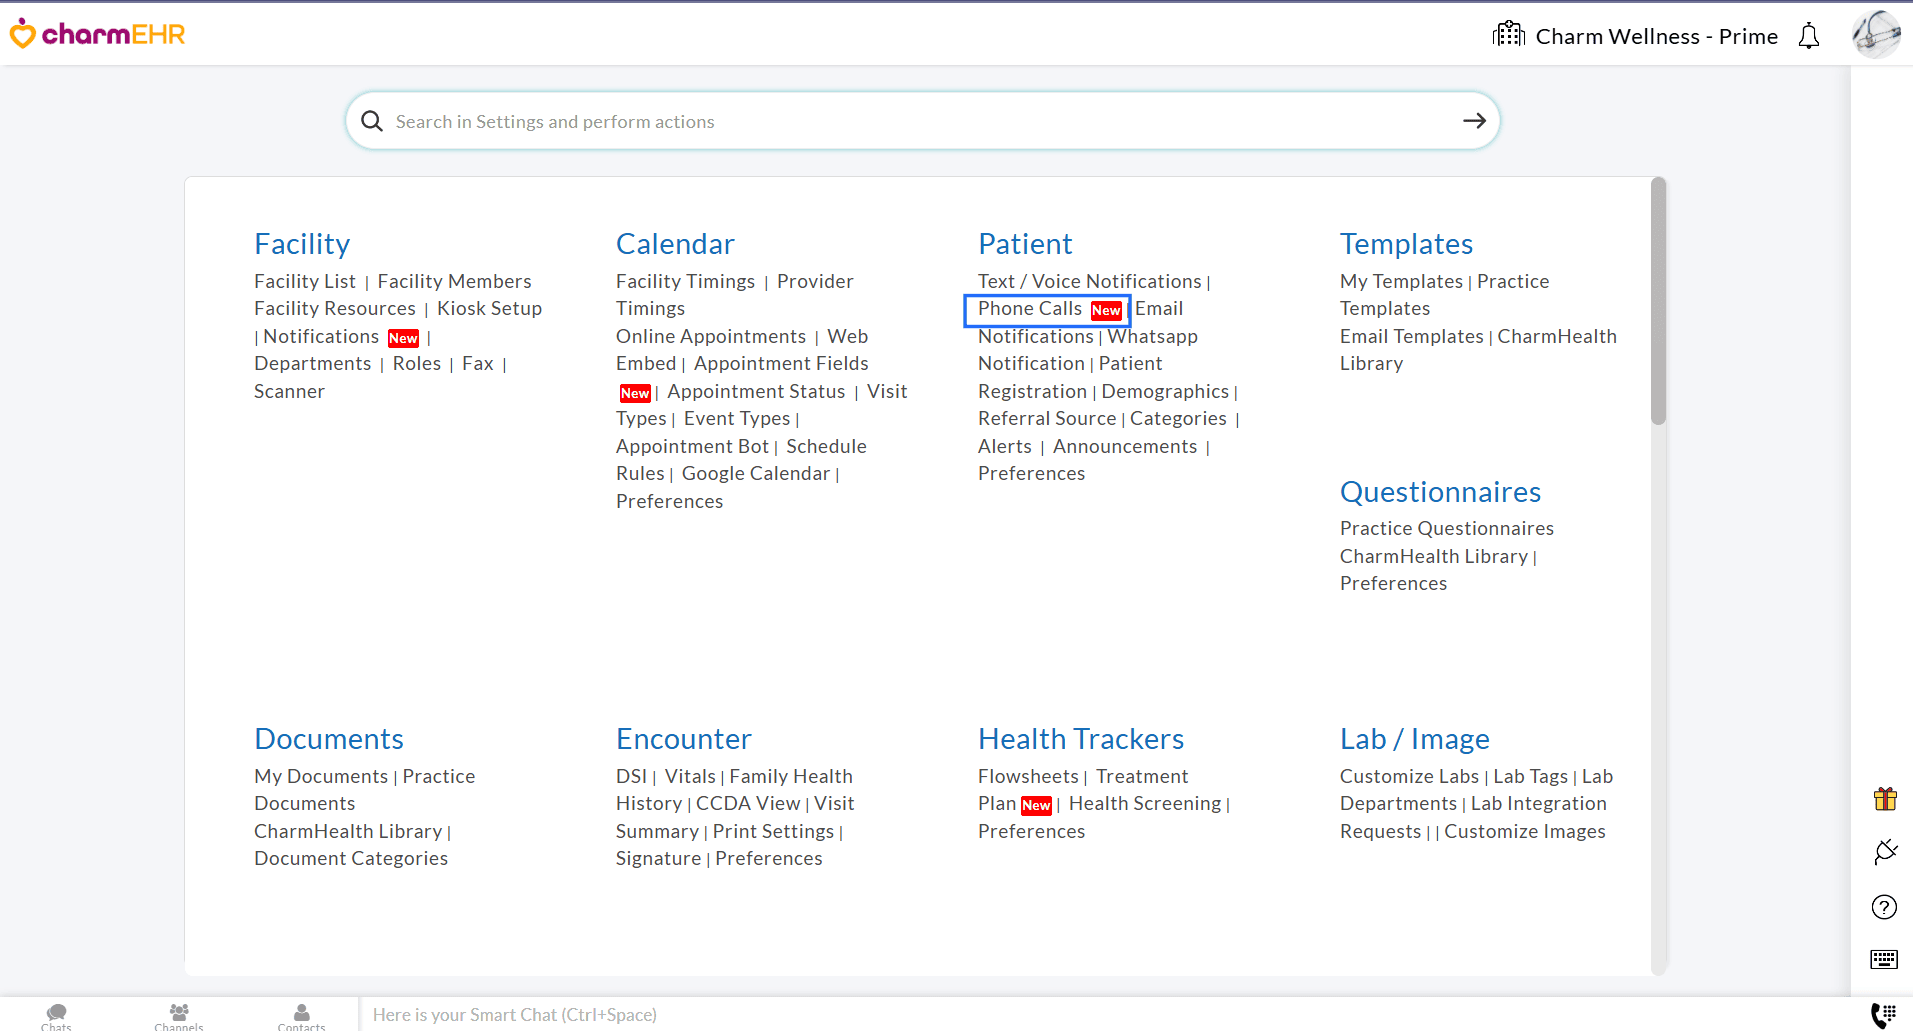Open the Documents section heading
Viewport: 1913px width, 1031px height.
point(329,739)
